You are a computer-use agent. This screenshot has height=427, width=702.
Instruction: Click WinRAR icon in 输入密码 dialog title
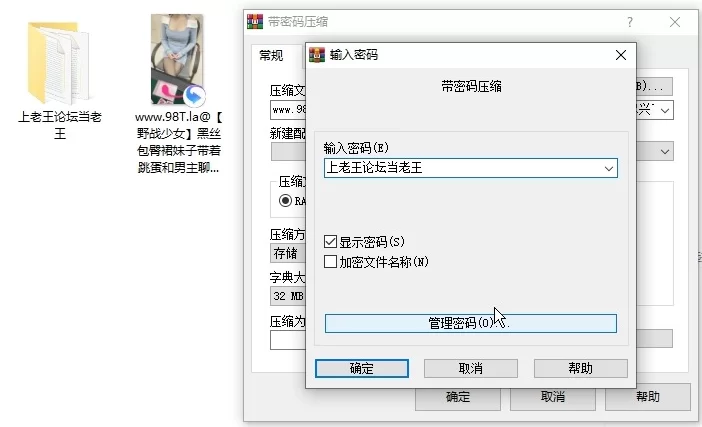317,55
